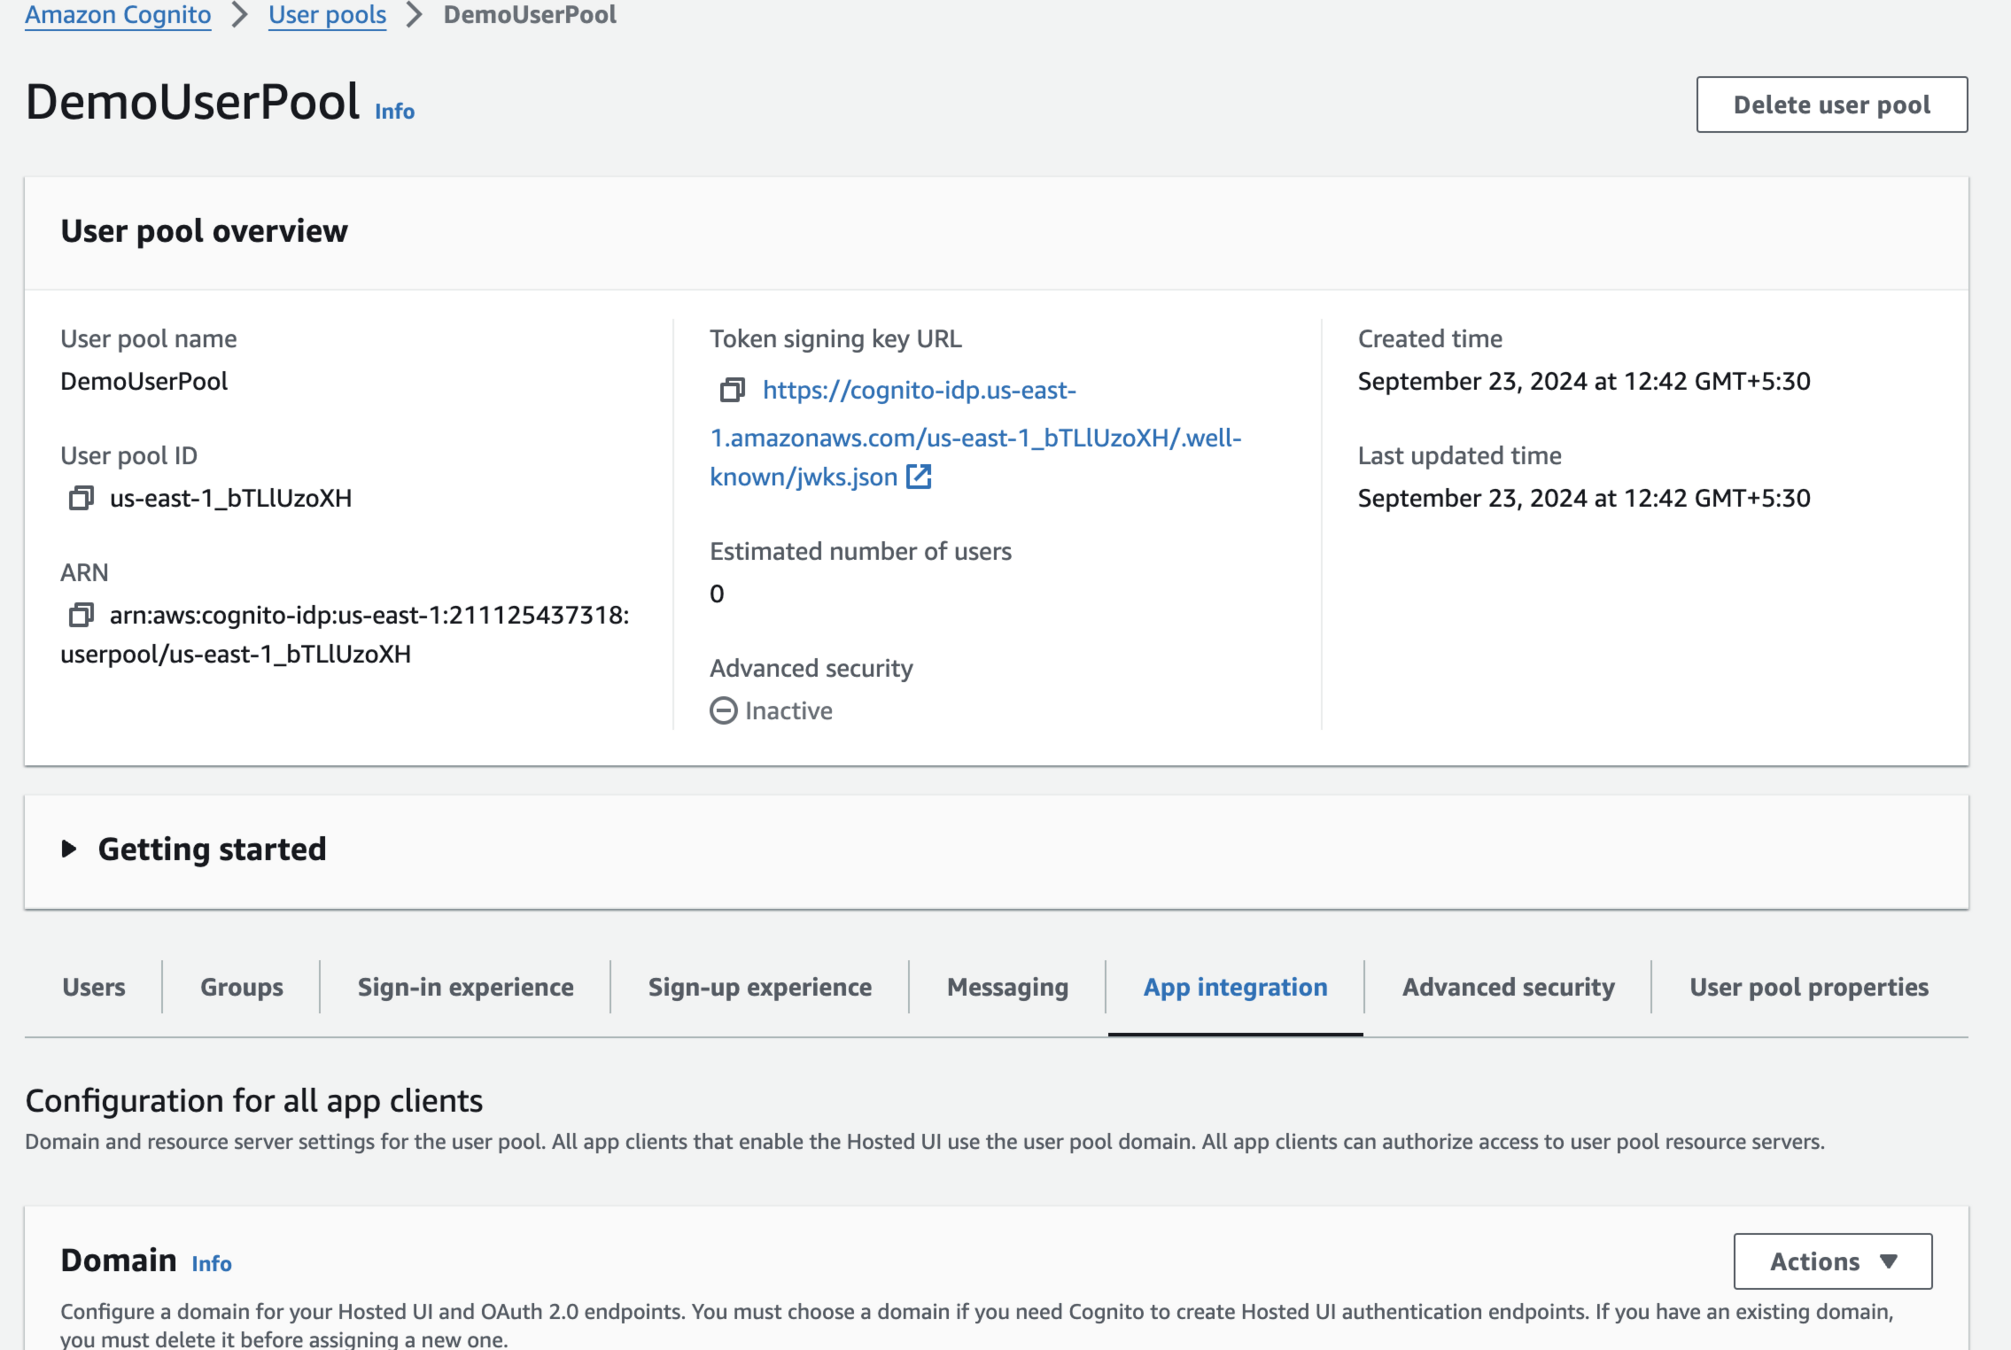
Task: Go to the Advanced security tab
Action: 1508,987
